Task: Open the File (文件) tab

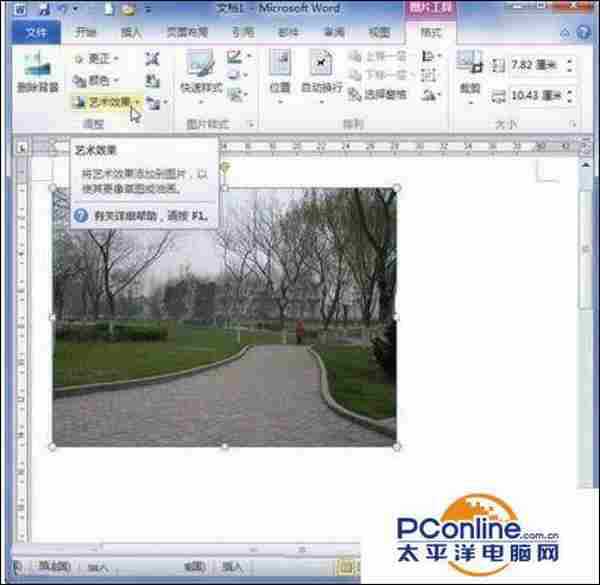Action: tap(36, 32)
